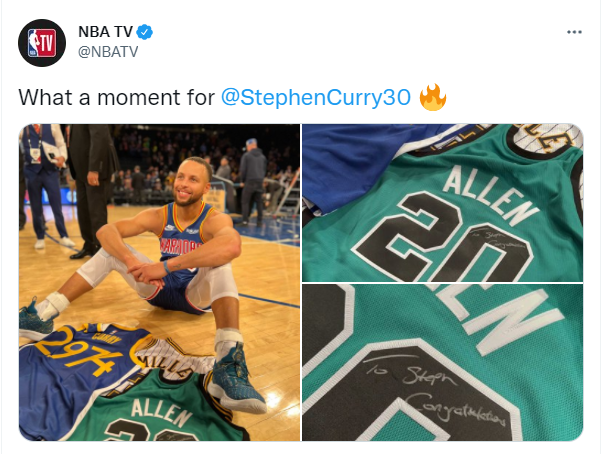Follow the @StephenCurry30 mention link
The height and width of the screenshot is (454, 602).
point(316,97)
